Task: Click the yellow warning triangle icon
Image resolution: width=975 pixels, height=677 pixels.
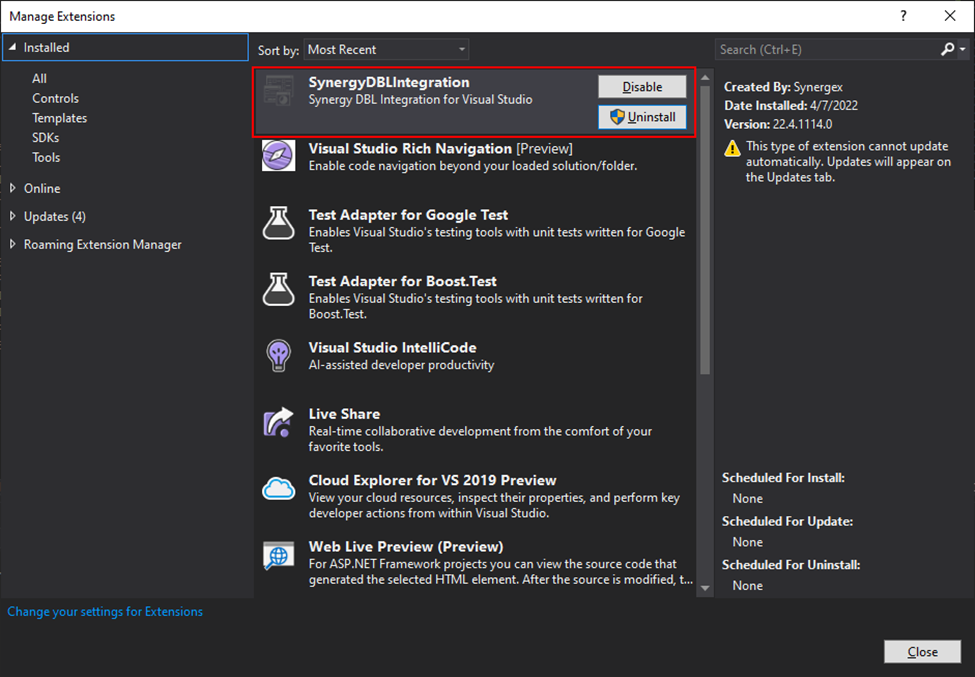Action: tap(732, 148)
